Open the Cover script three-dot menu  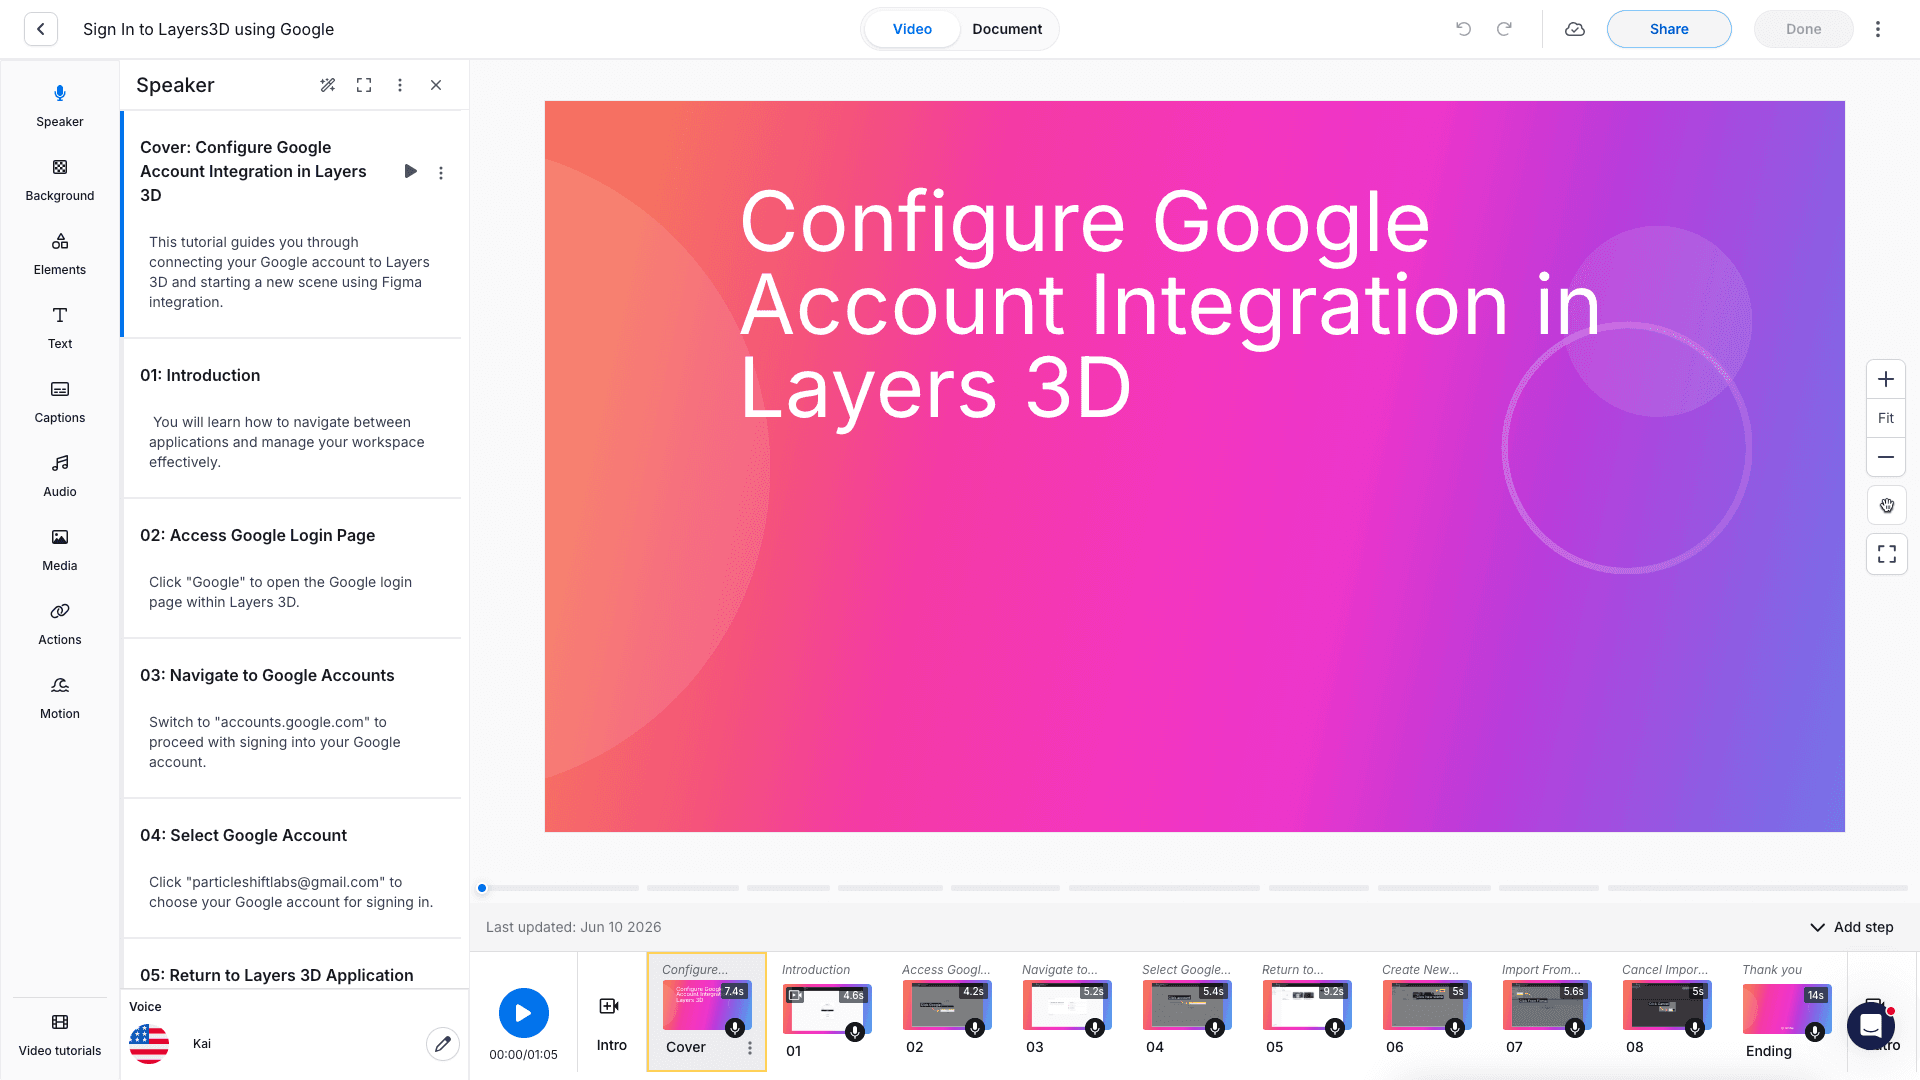pos(441,173)
